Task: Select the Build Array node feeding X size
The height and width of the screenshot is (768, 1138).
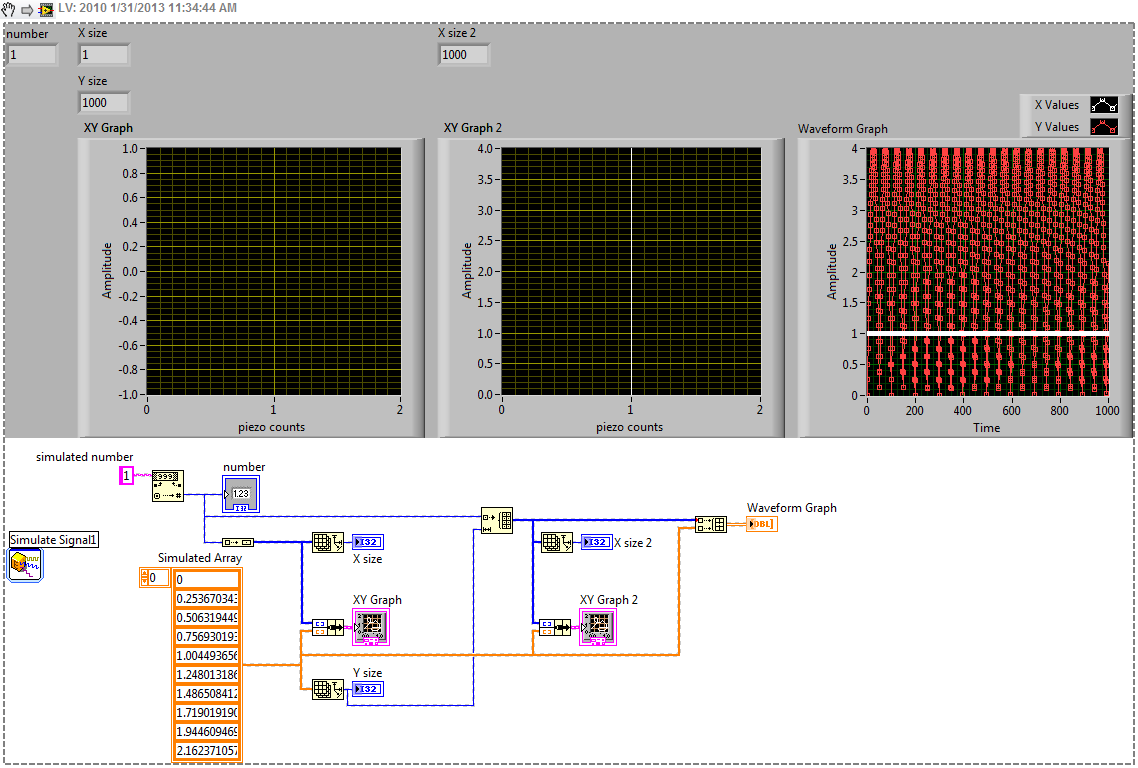Action: pos(237,542)
